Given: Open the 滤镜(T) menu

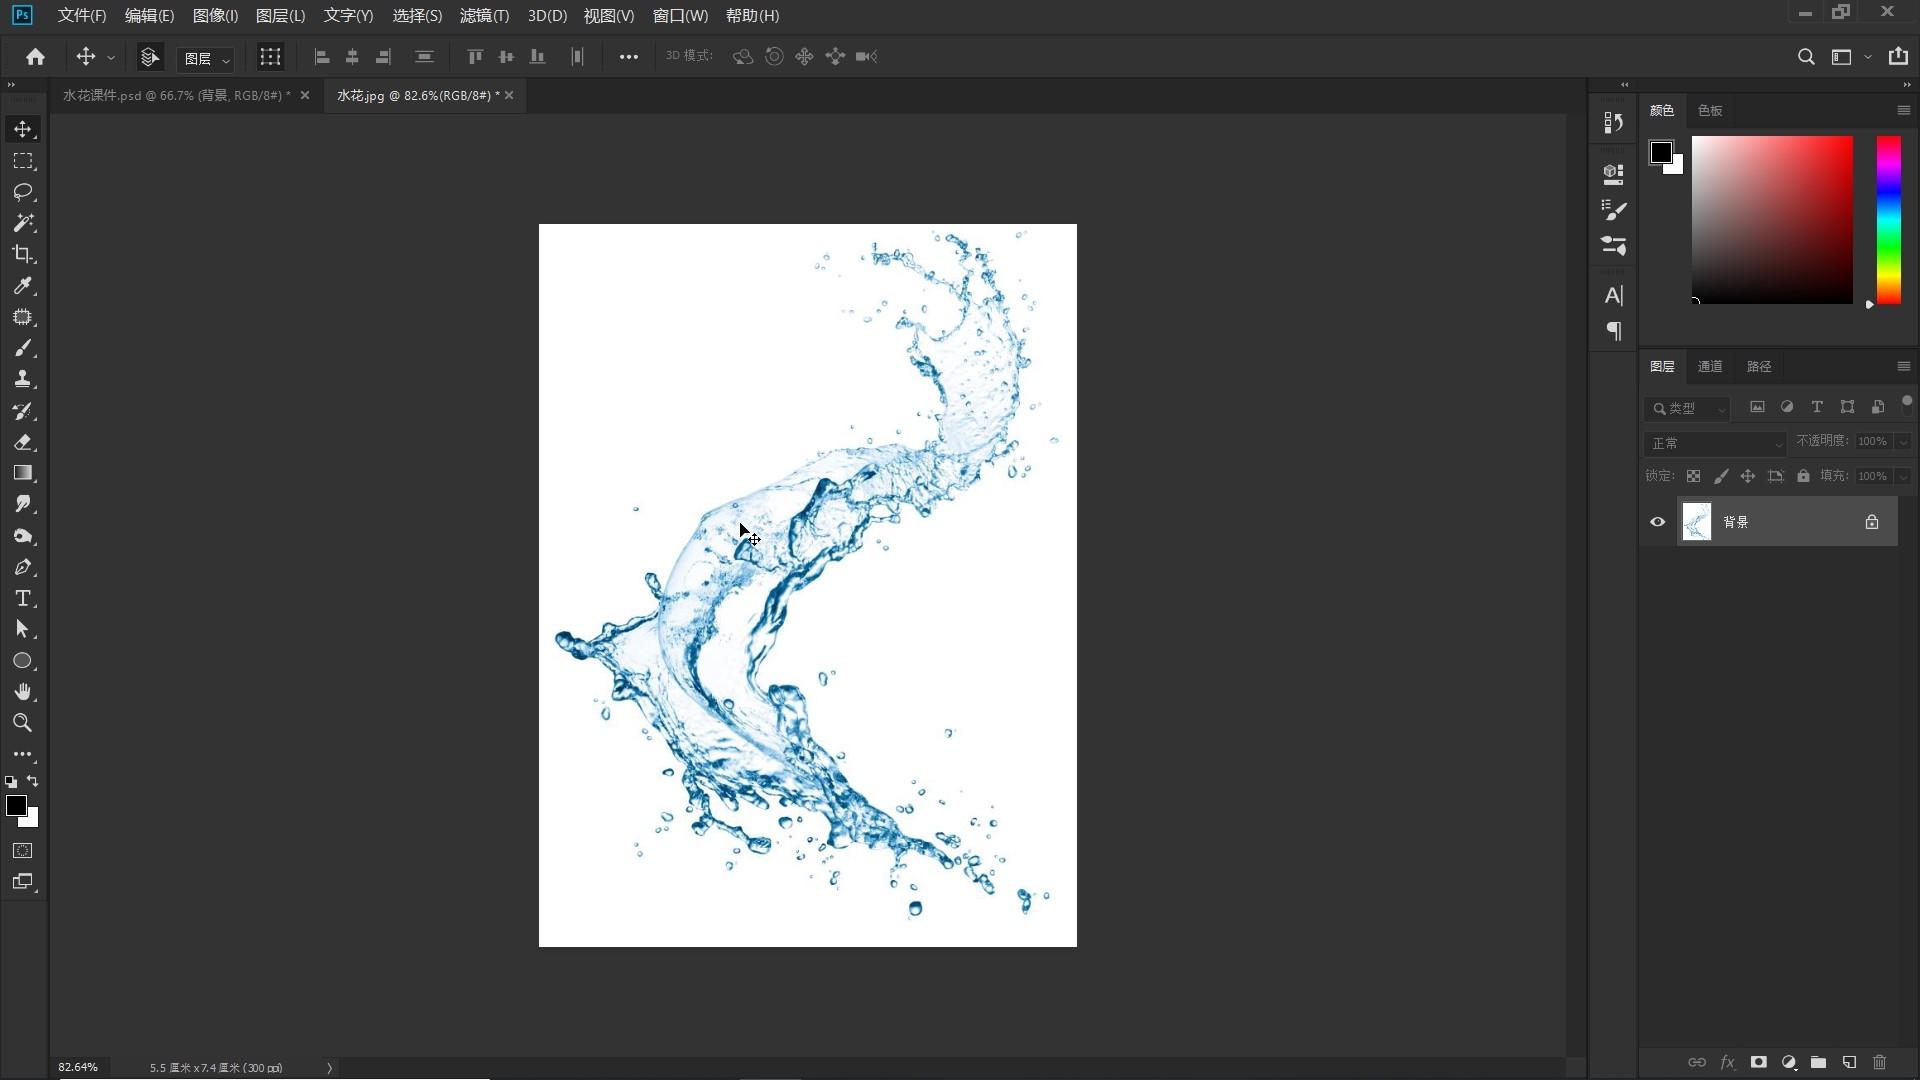Looking at the screenshot, I should [x=484, y=16].
